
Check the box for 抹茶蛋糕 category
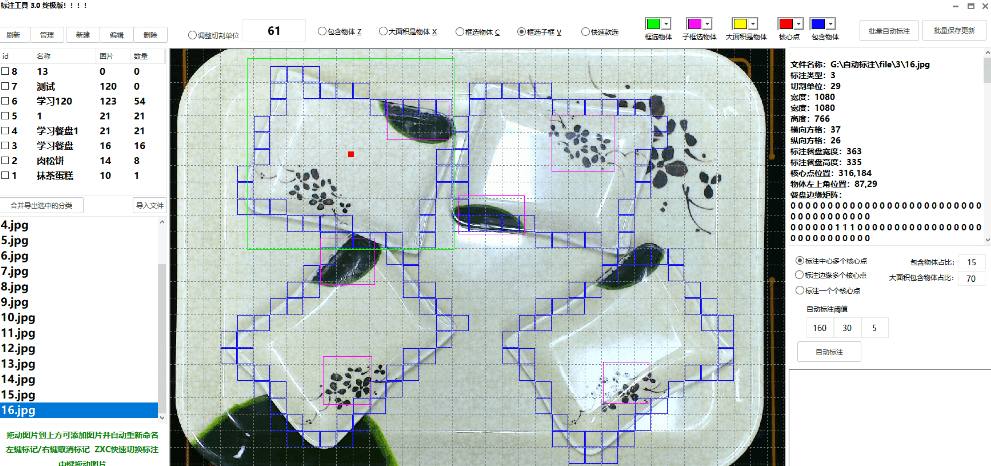pyautogui.click(x=6, y=175)
